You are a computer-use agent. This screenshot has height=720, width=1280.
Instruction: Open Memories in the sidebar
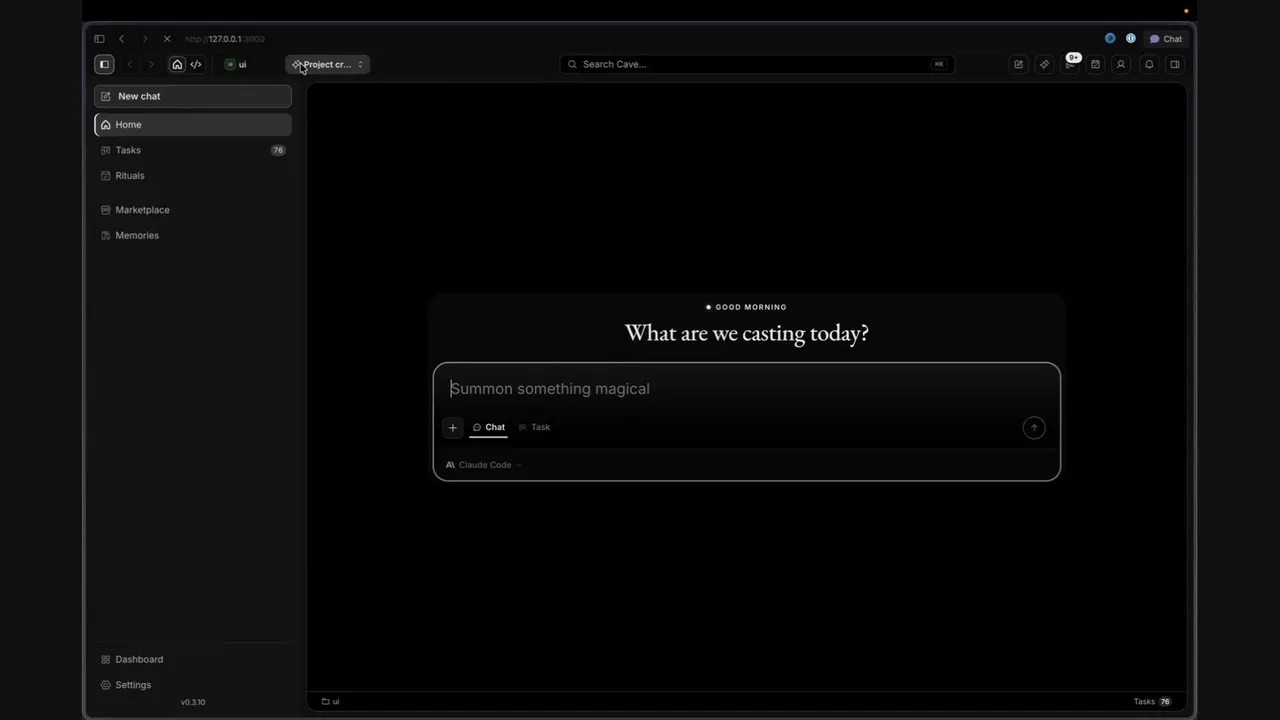[x=193, y=235]
